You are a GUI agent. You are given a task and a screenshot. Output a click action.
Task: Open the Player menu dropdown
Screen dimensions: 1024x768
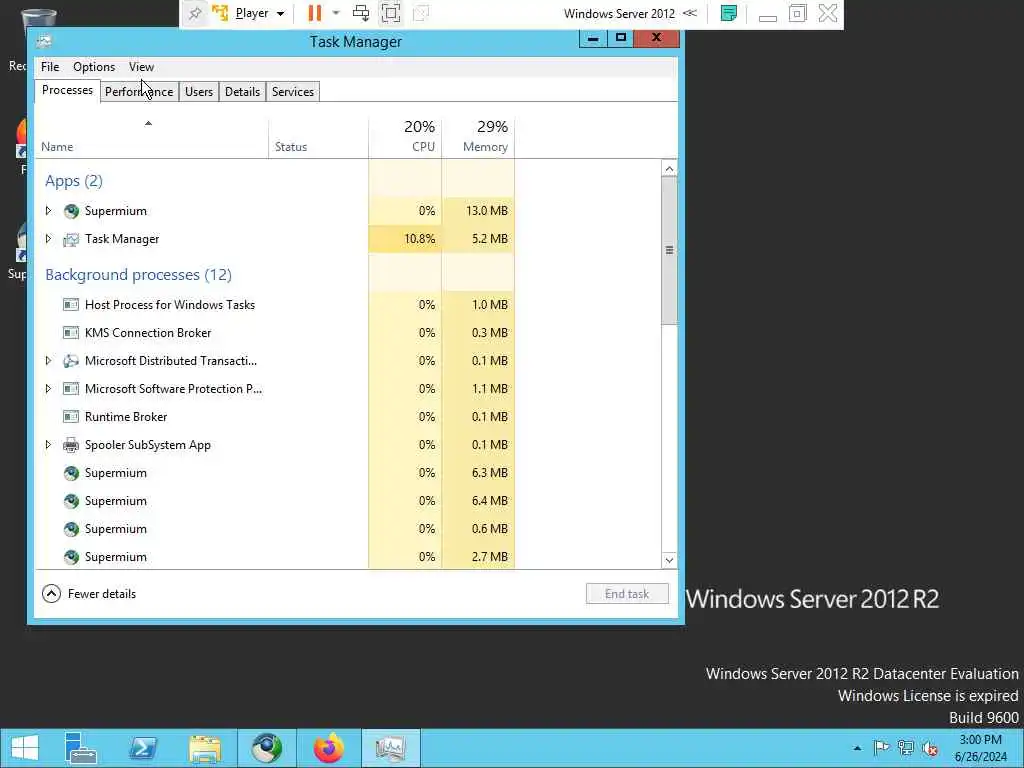259,13
